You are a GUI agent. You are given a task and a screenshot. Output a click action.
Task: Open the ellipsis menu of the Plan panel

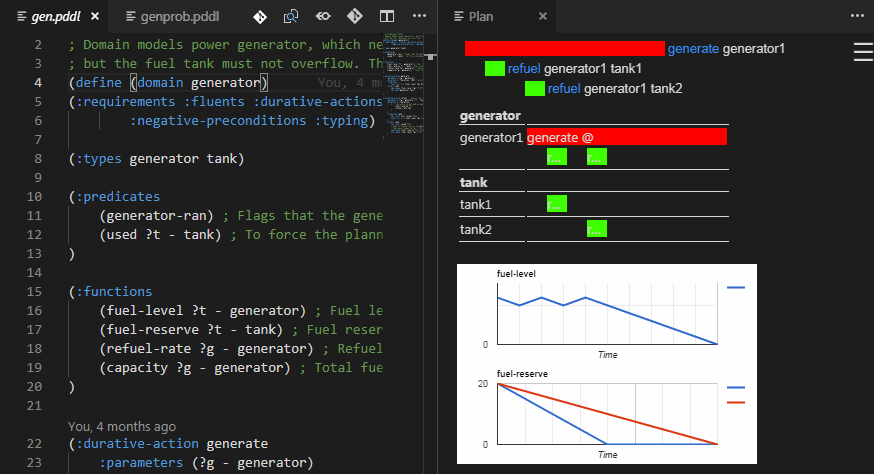click(857, 16)
